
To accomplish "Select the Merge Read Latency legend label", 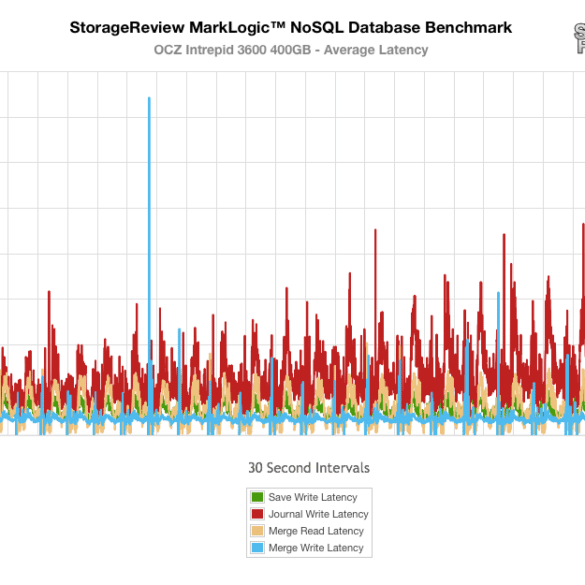I will click(316, 531).
